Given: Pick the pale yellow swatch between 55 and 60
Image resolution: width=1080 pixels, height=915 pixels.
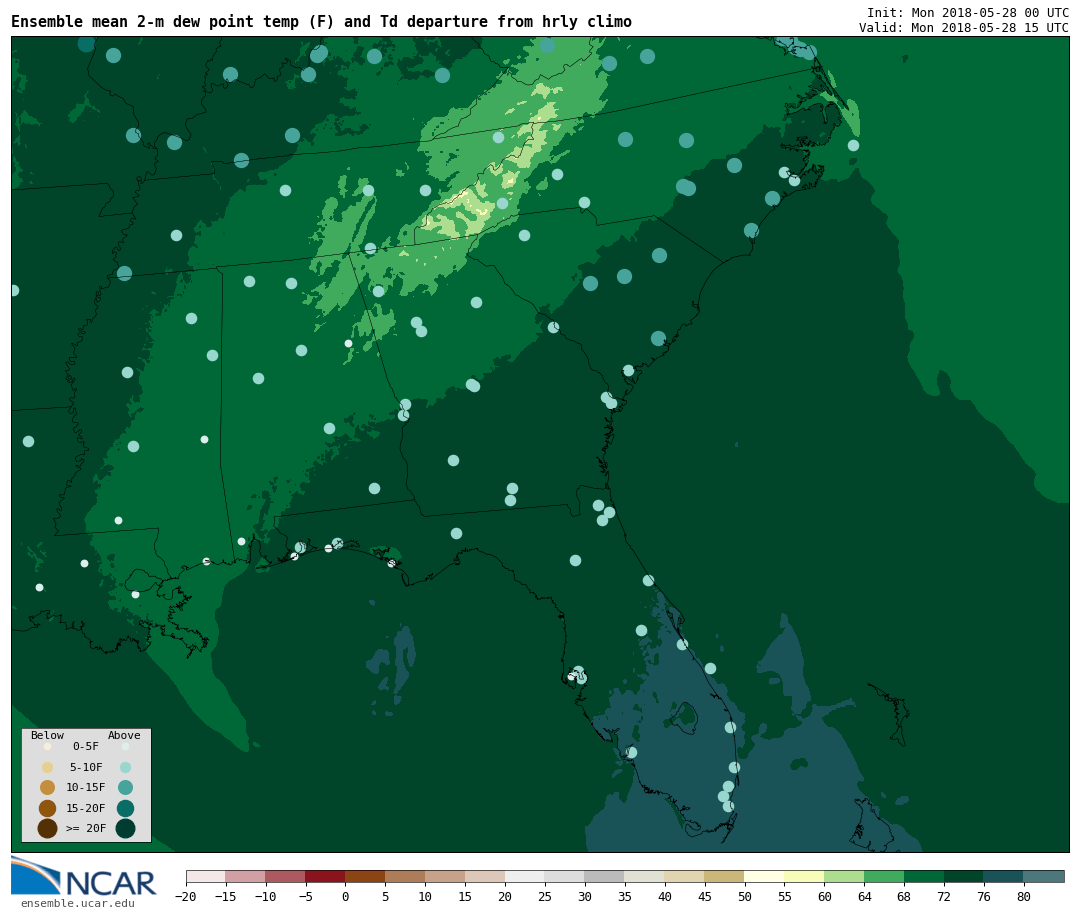Looking at the screenshot, I should point(804,876).
